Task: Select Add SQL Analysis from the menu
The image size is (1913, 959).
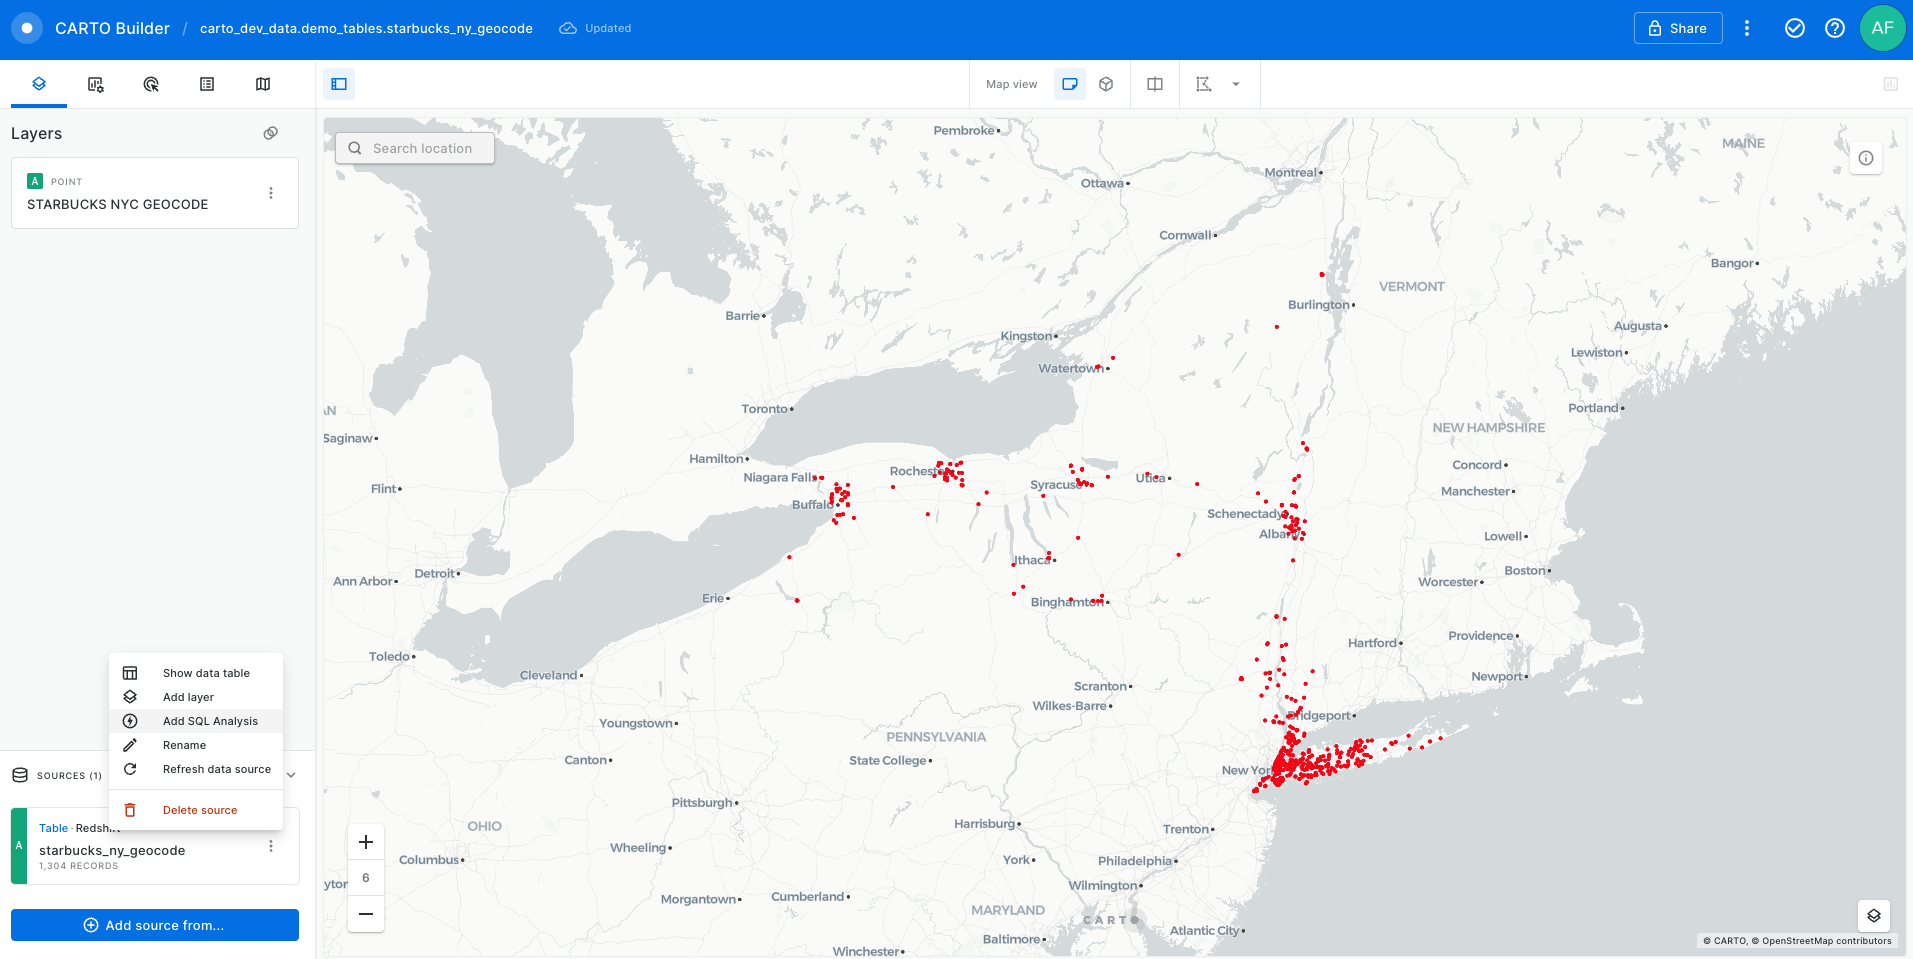Action: coord(210,721)
